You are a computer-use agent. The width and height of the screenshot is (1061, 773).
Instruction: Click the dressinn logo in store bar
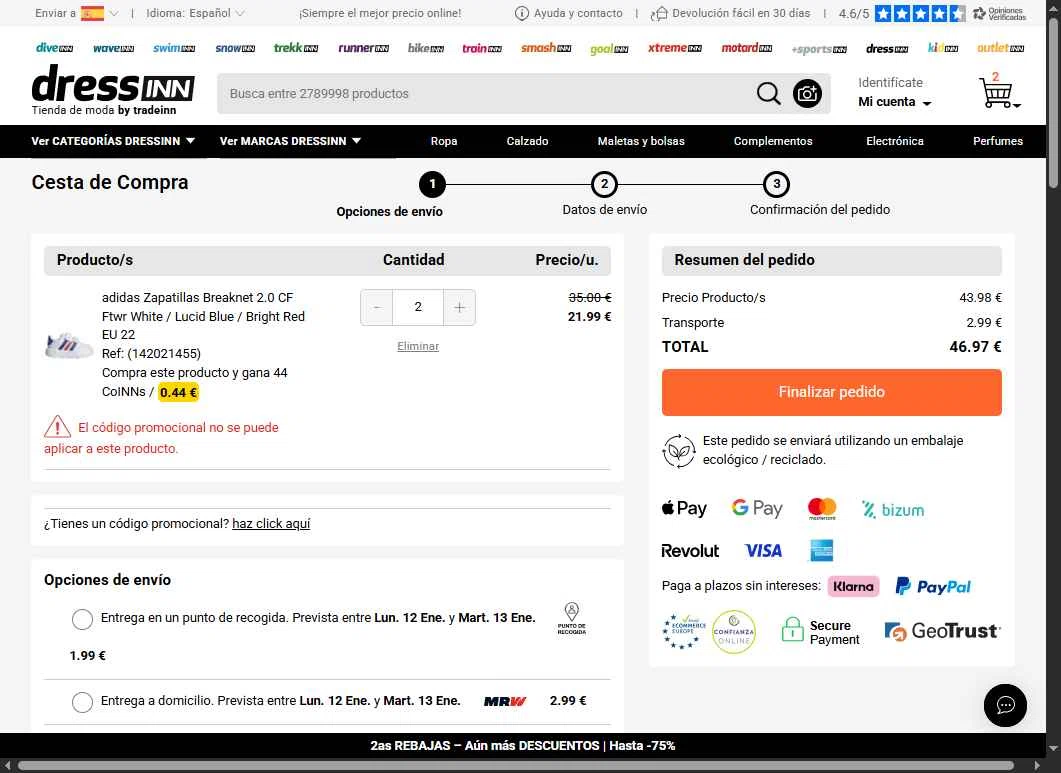886,48
